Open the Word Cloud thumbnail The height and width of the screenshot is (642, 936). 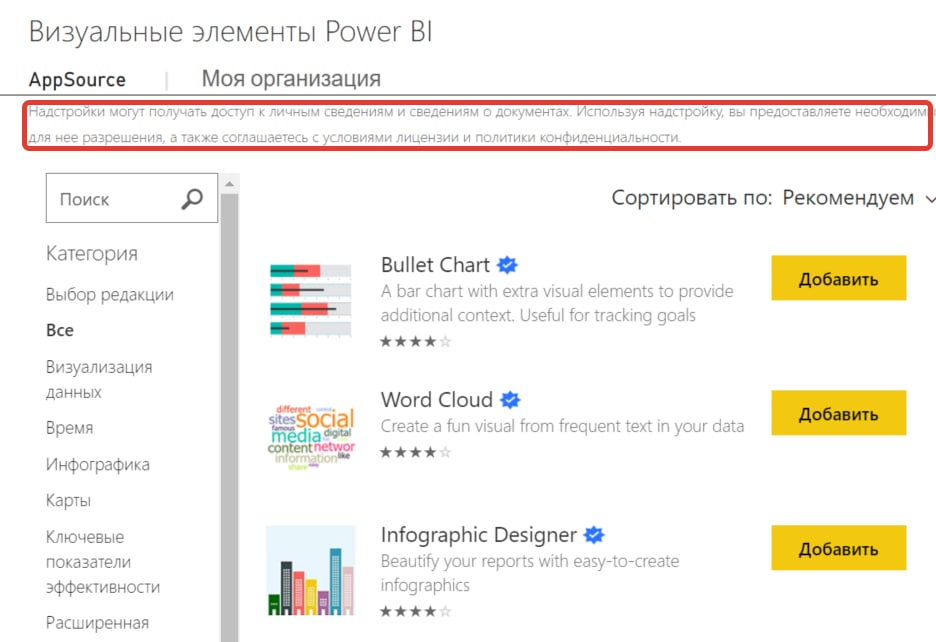[x=311, y=437]
